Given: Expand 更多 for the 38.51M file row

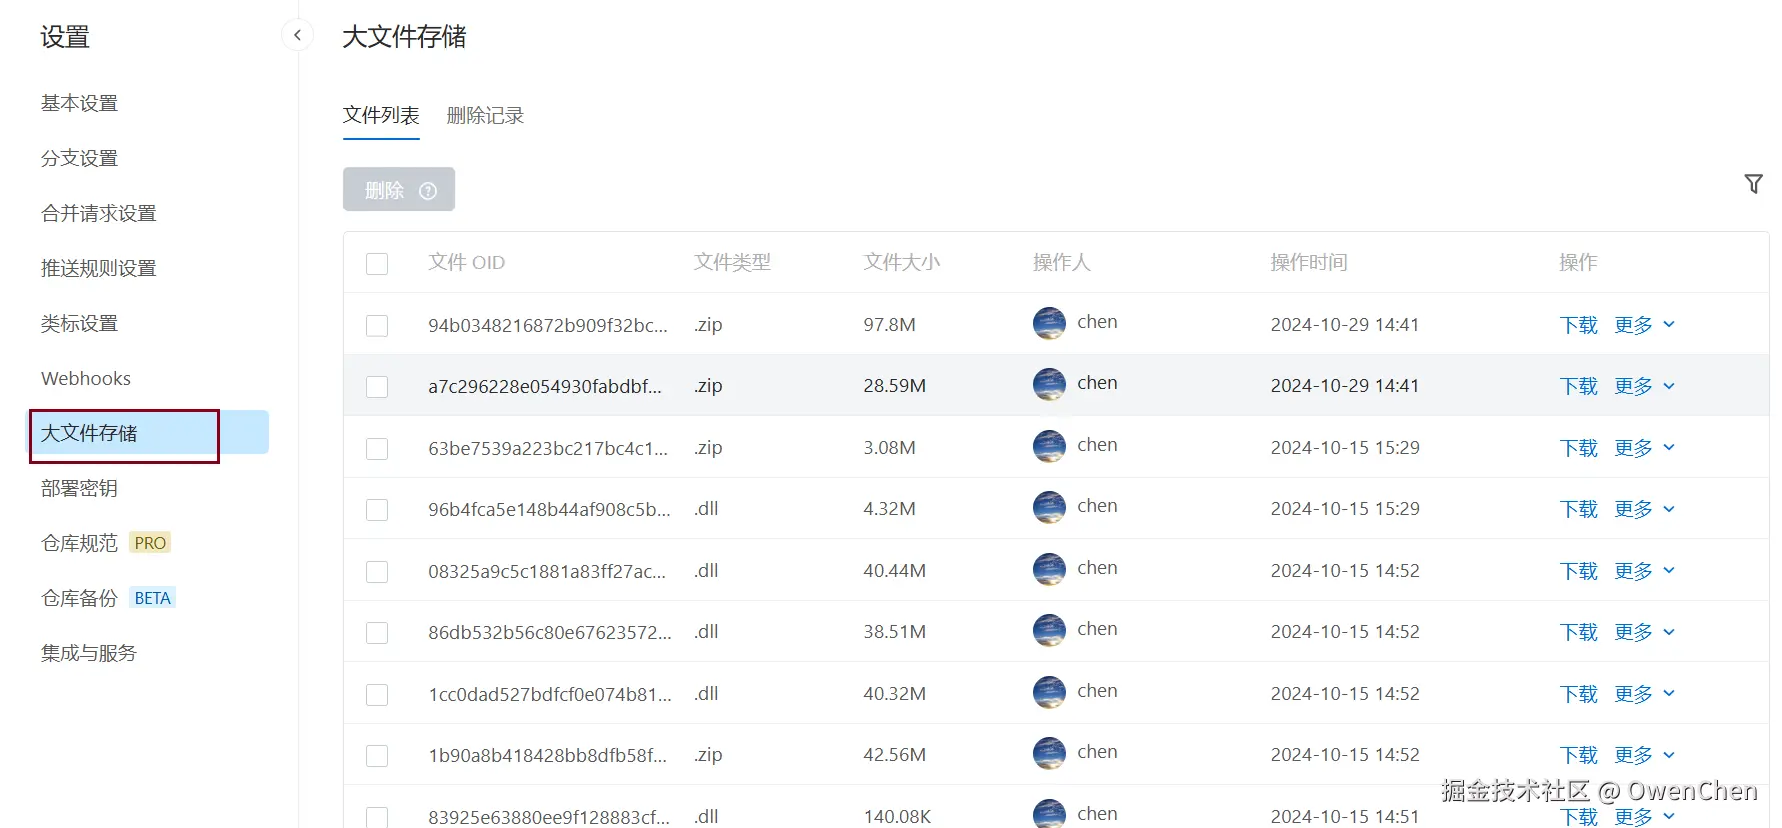Looking at the screenshot, I should point(1644,632).
